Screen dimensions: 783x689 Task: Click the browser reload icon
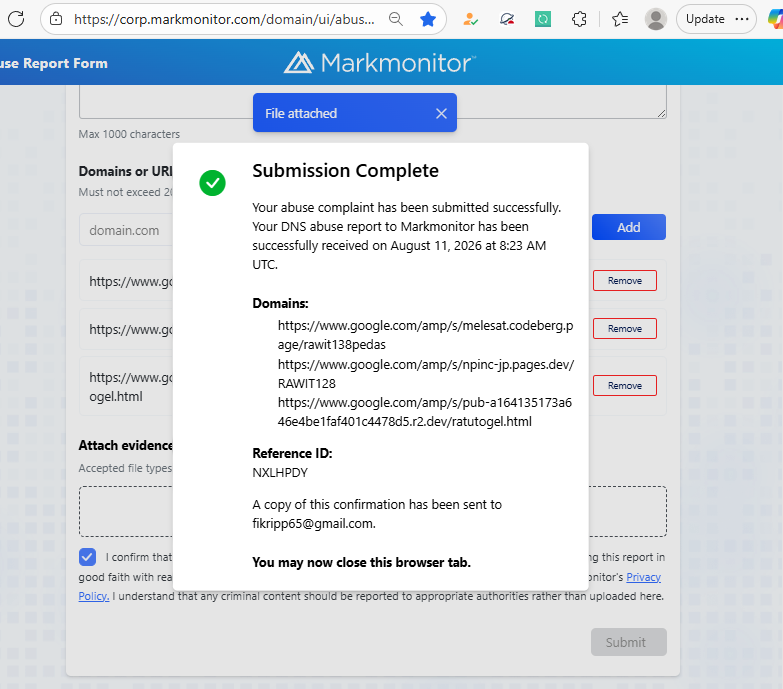[16, 19]
